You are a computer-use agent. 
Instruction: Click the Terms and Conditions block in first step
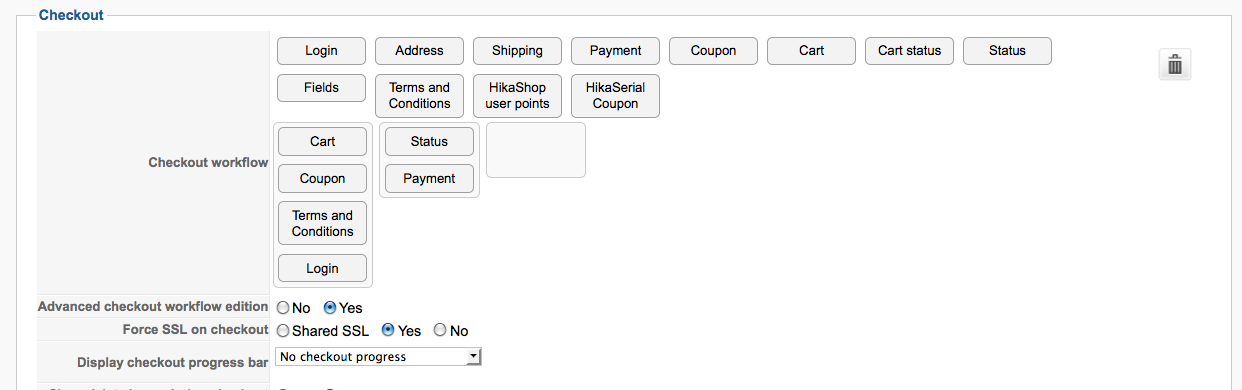(322, 224)
